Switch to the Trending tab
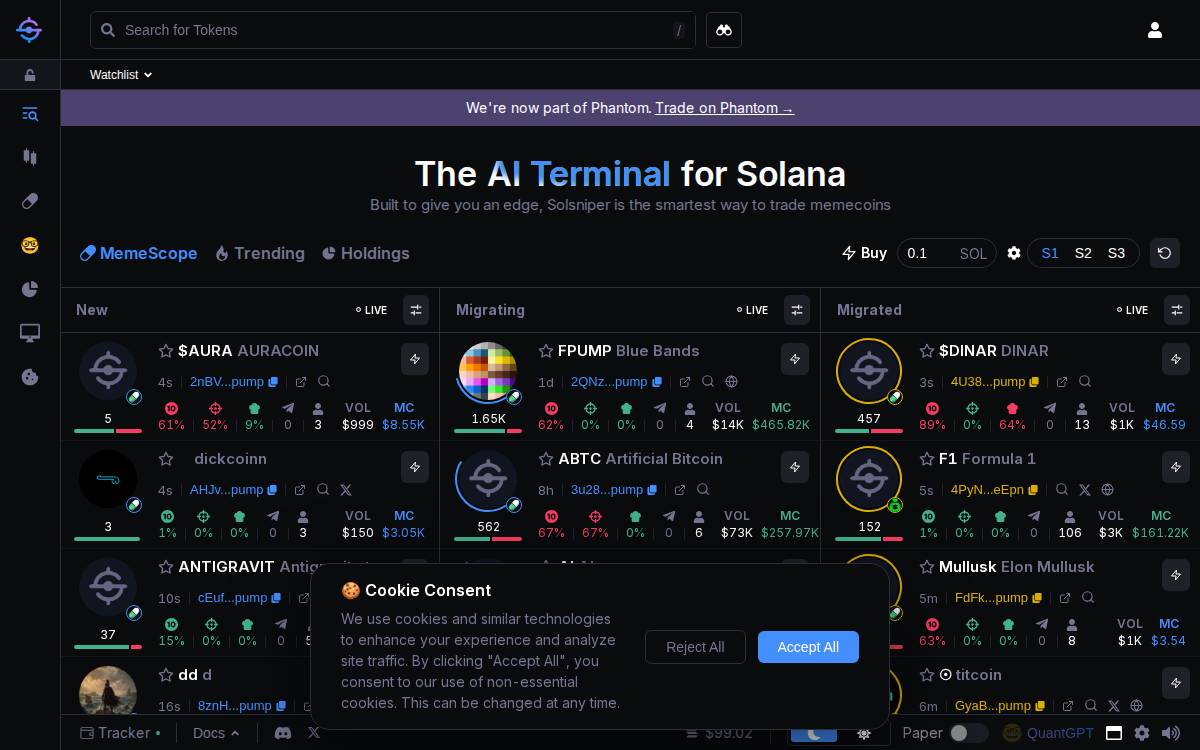Viewport: 1200px width, 750px height. click(260, 253)
